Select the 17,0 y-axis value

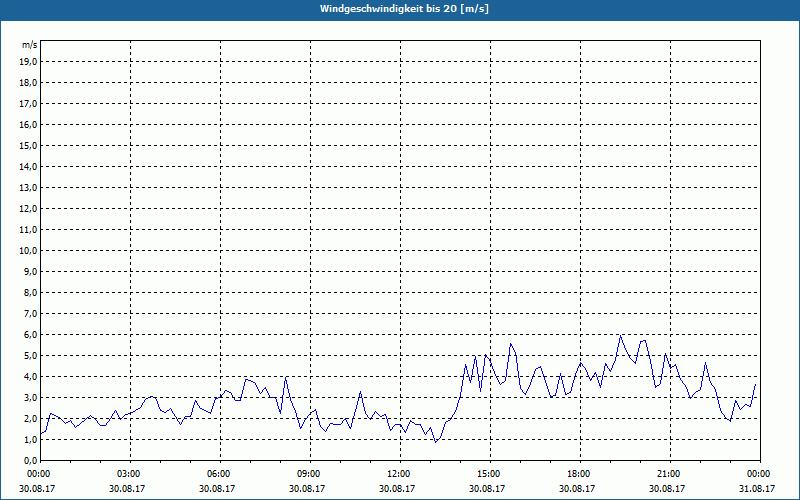click(x=29, y=104)
